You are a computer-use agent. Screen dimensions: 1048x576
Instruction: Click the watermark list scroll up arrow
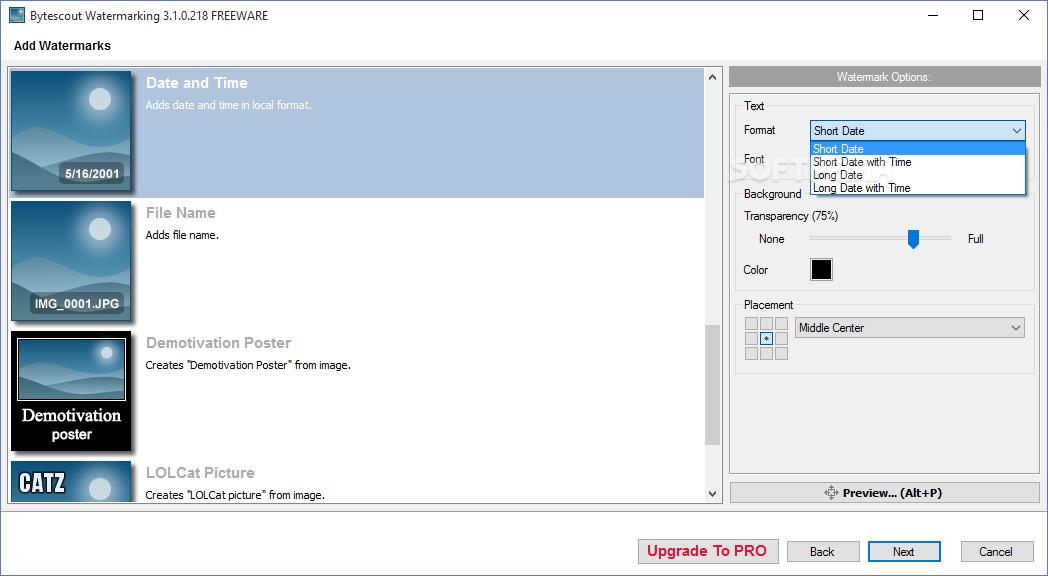(x=712, y=78)
